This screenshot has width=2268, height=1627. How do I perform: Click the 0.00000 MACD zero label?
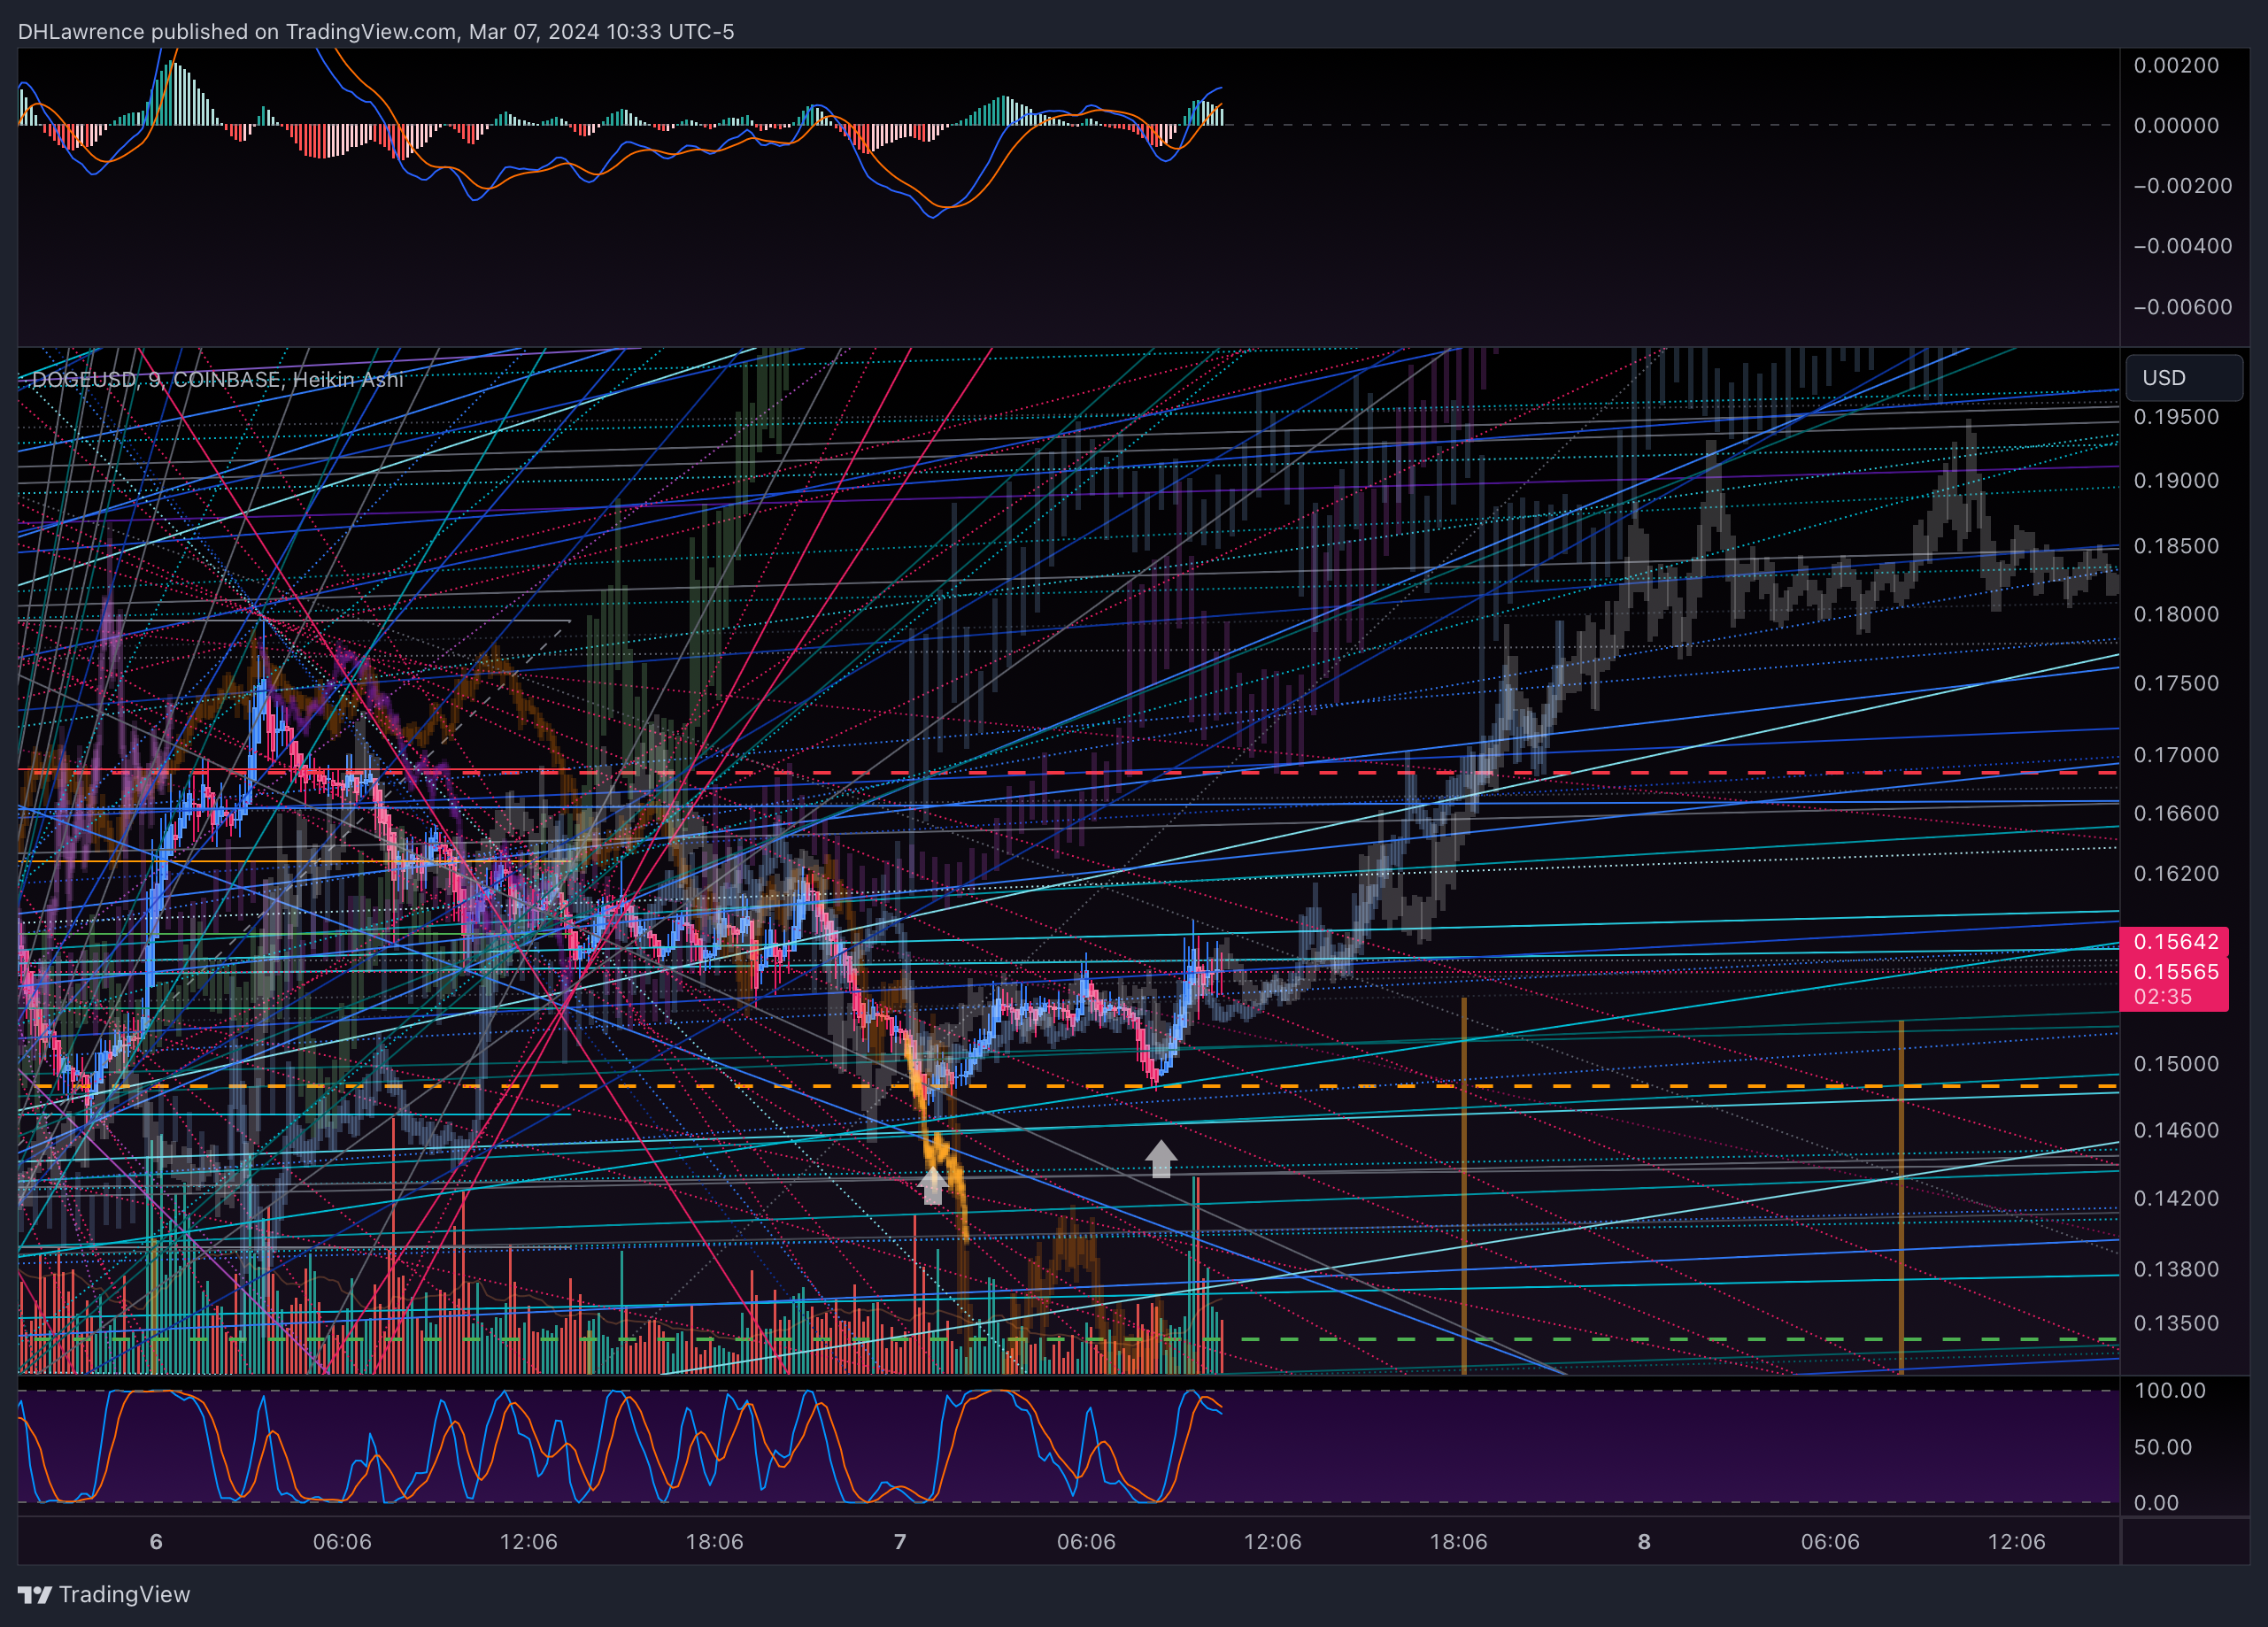(2176, 125)
